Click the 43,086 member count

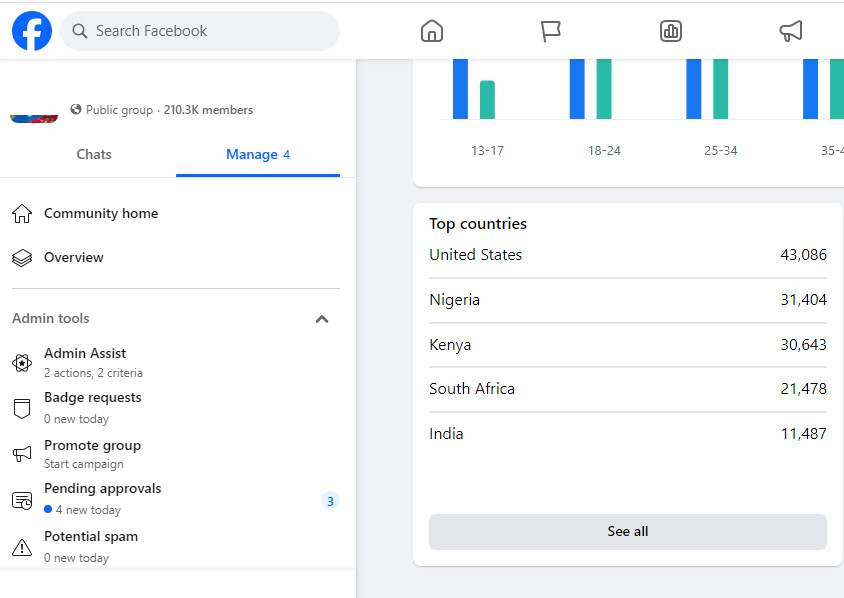point(804,255)
